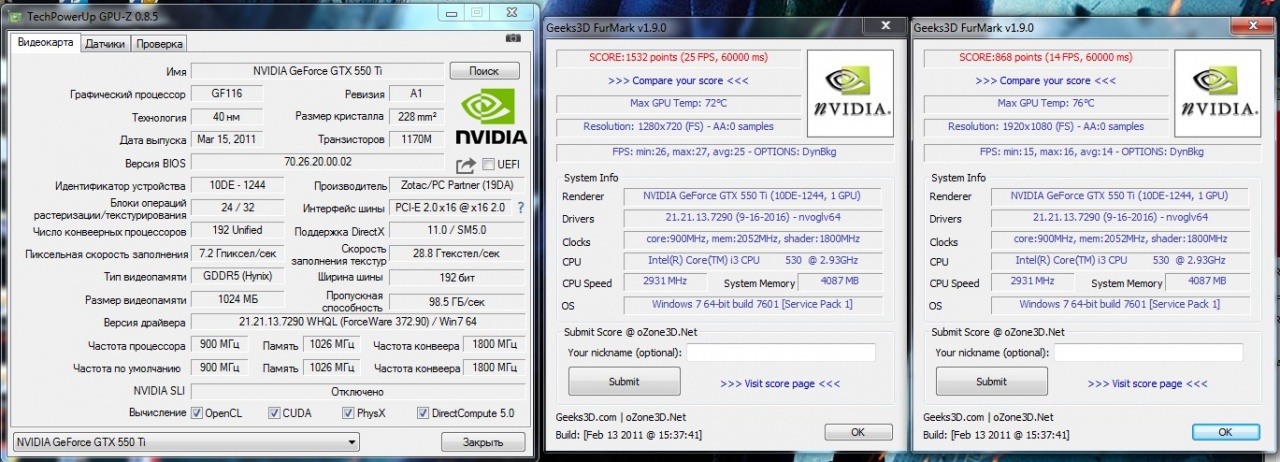Click the 98.5 ГБ/сек bandwidth value
Viewport: 1280px width, 462px height.
[456, 300]
